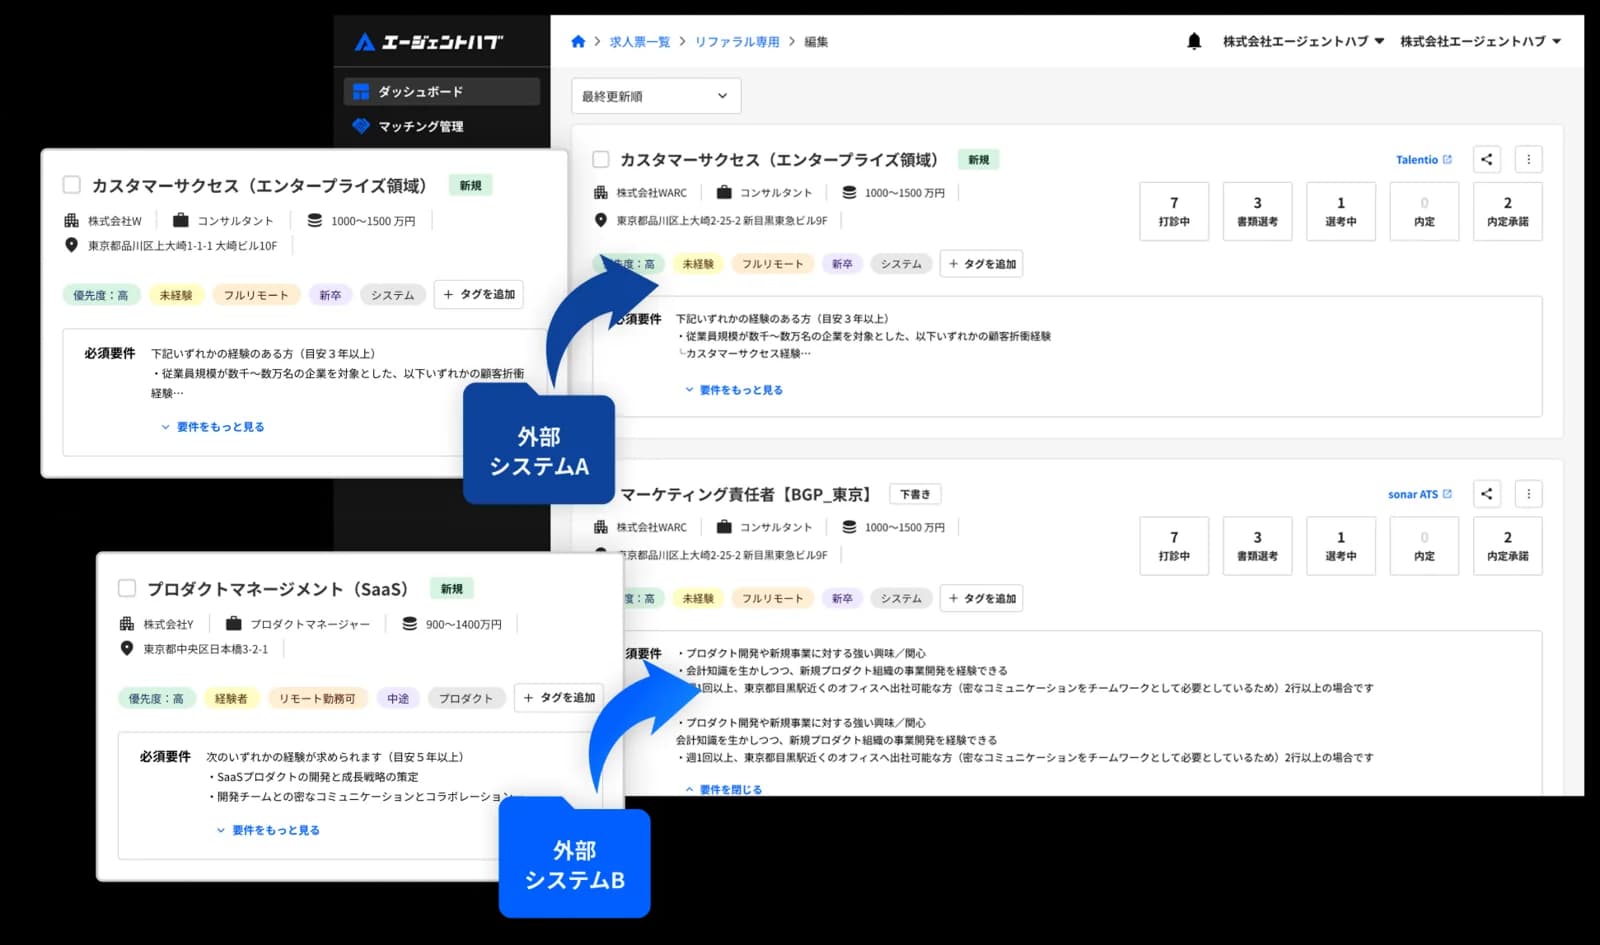Tick checkbox for カスタマーサクセス in floating card
The width and height of the screenshot is (1600, 945).
71,185
